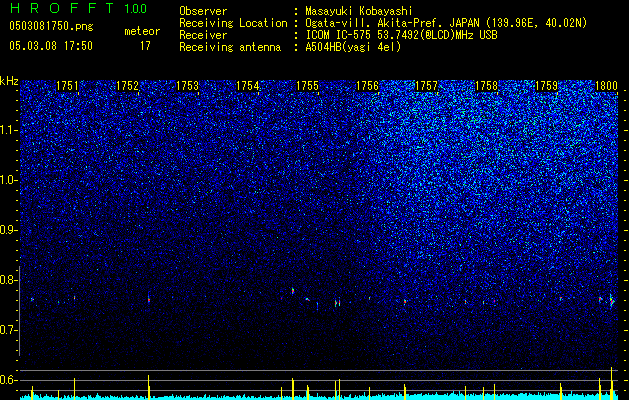The image size is (629, 400).
Task: Click the 0.8 kHz axis label
Action: (x=9, y=280)
